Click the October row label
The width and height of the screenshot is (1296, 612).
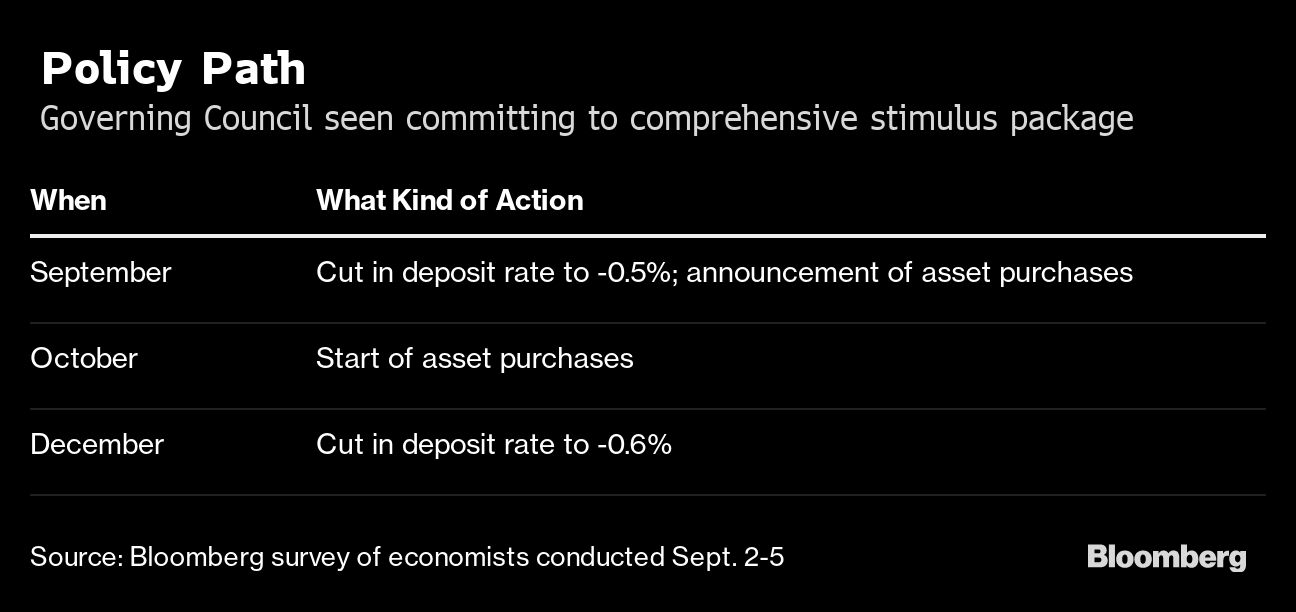click(84, 358)
